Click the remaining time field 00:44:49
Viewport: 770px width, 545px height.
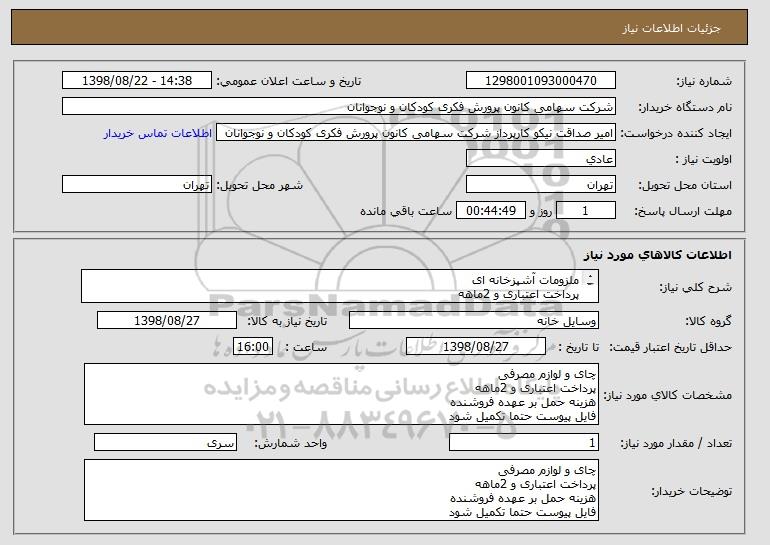(491, 211)
